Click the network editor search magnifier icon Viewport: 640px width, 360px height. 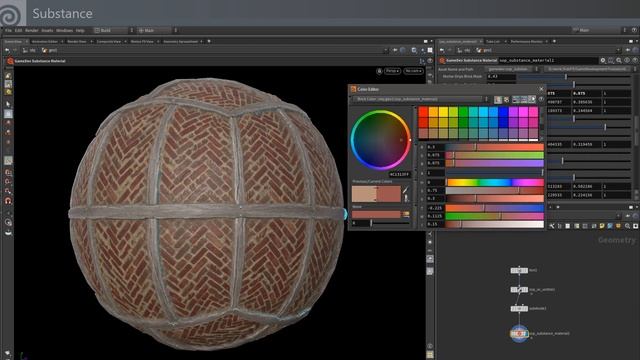[x=627, y=226]
